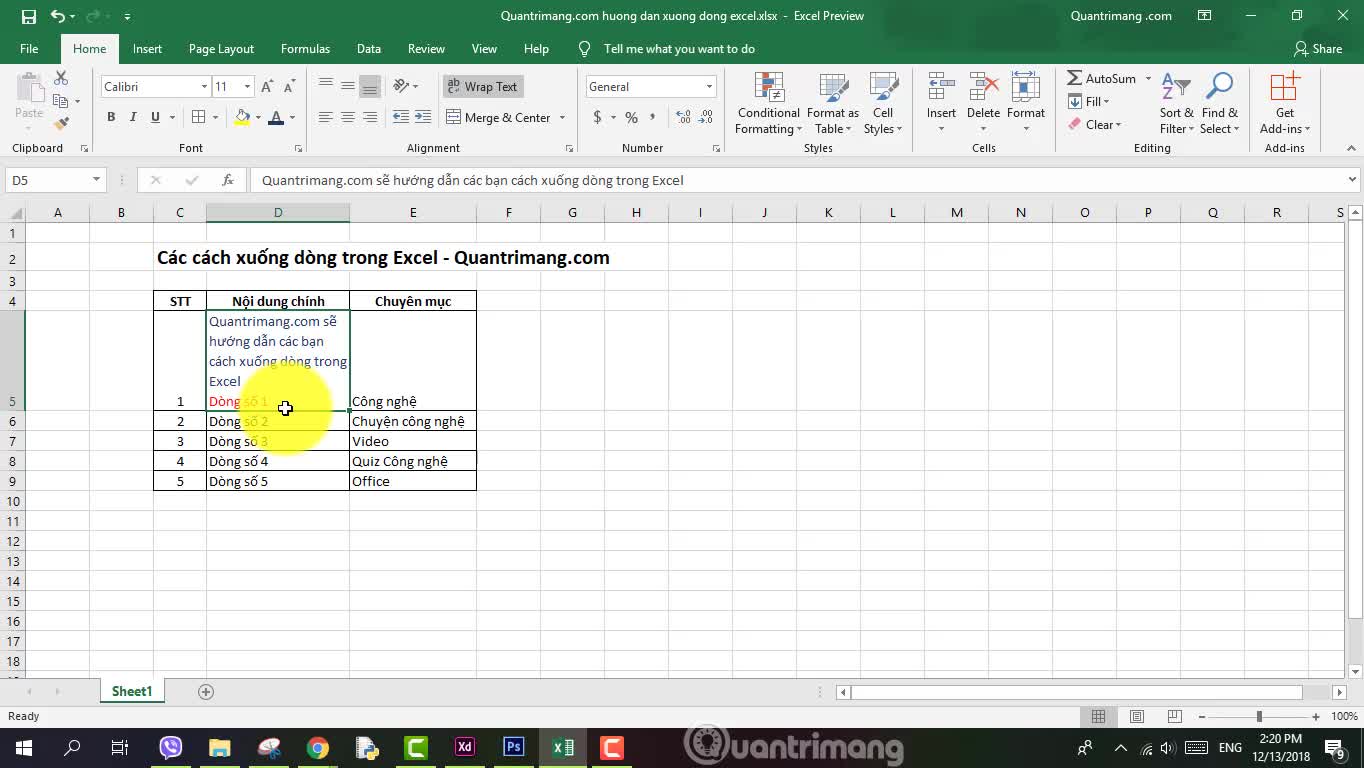Click the Increase Indent icon

tap(423, 117)
